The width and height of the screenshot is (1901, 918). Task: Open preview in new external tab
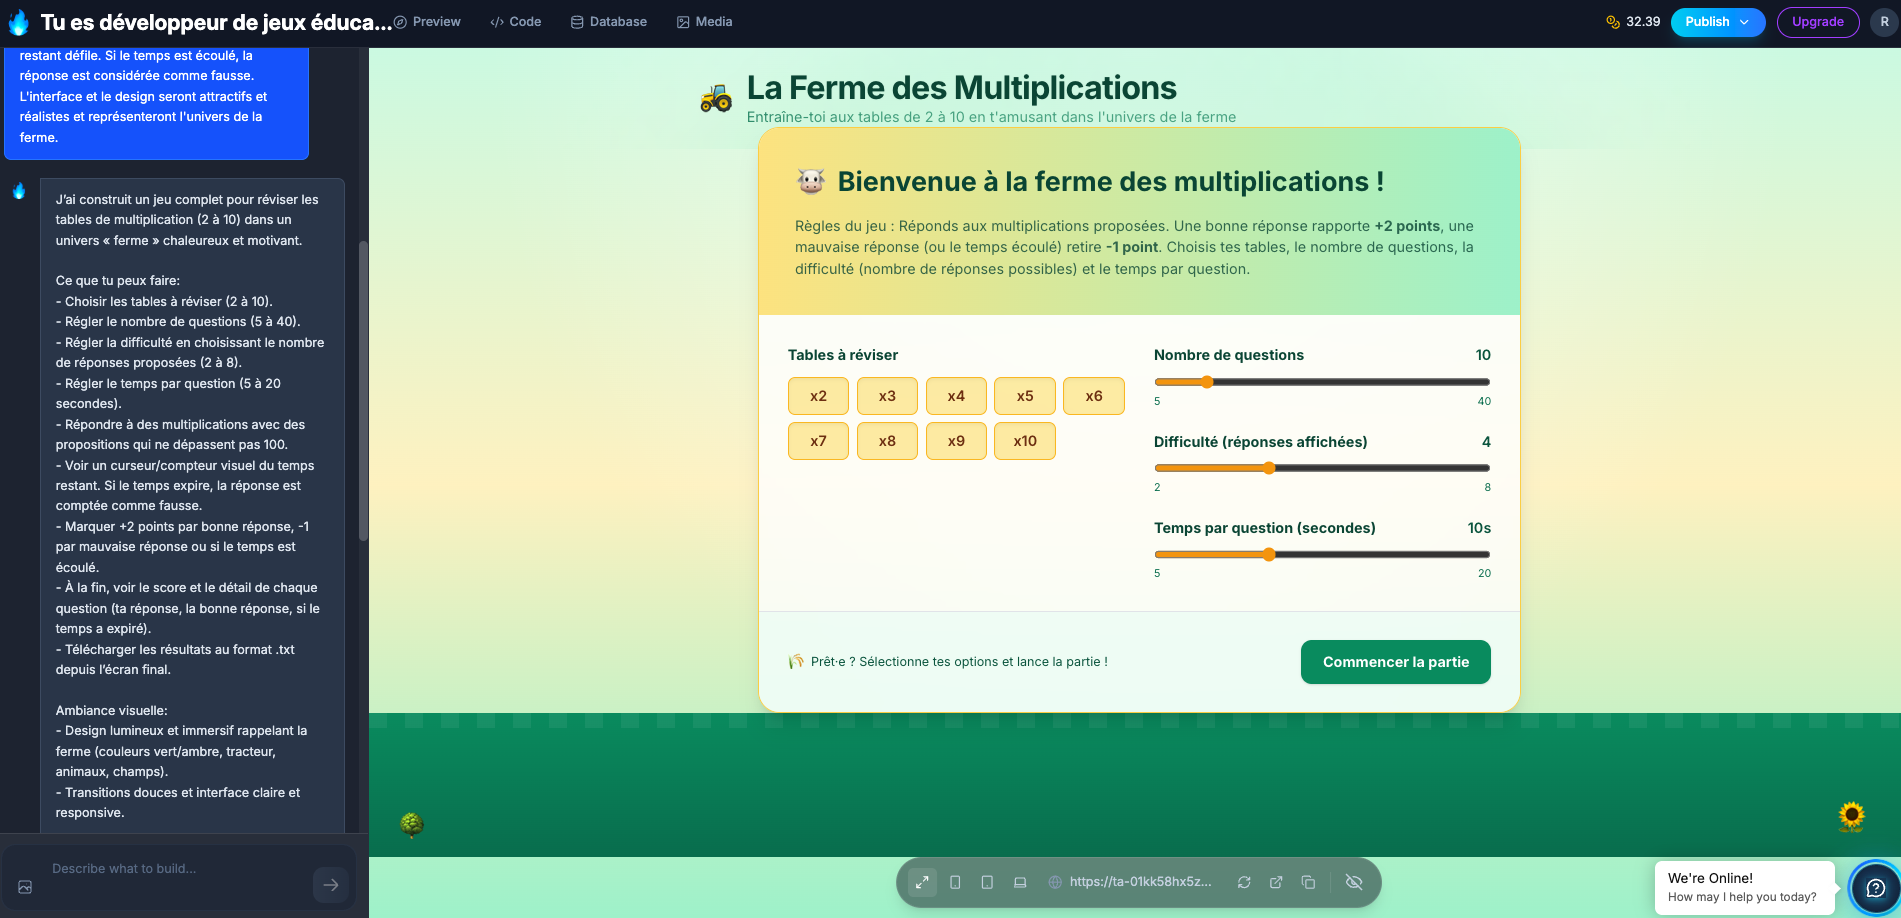coord(1276,882)
